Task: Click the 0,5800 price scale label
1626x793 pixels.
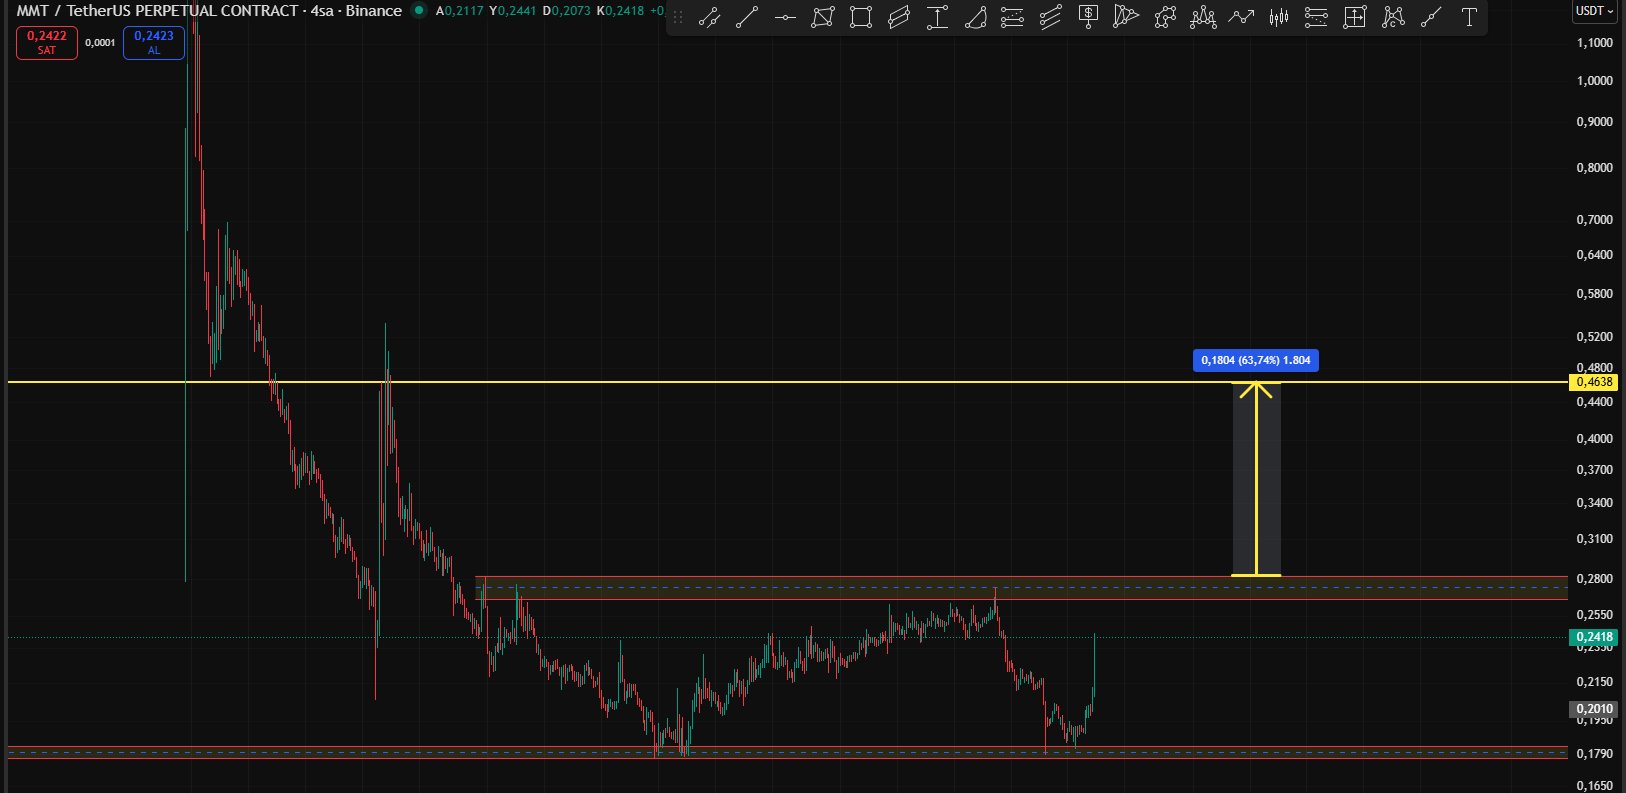Action: click(x=1595, y=294)
